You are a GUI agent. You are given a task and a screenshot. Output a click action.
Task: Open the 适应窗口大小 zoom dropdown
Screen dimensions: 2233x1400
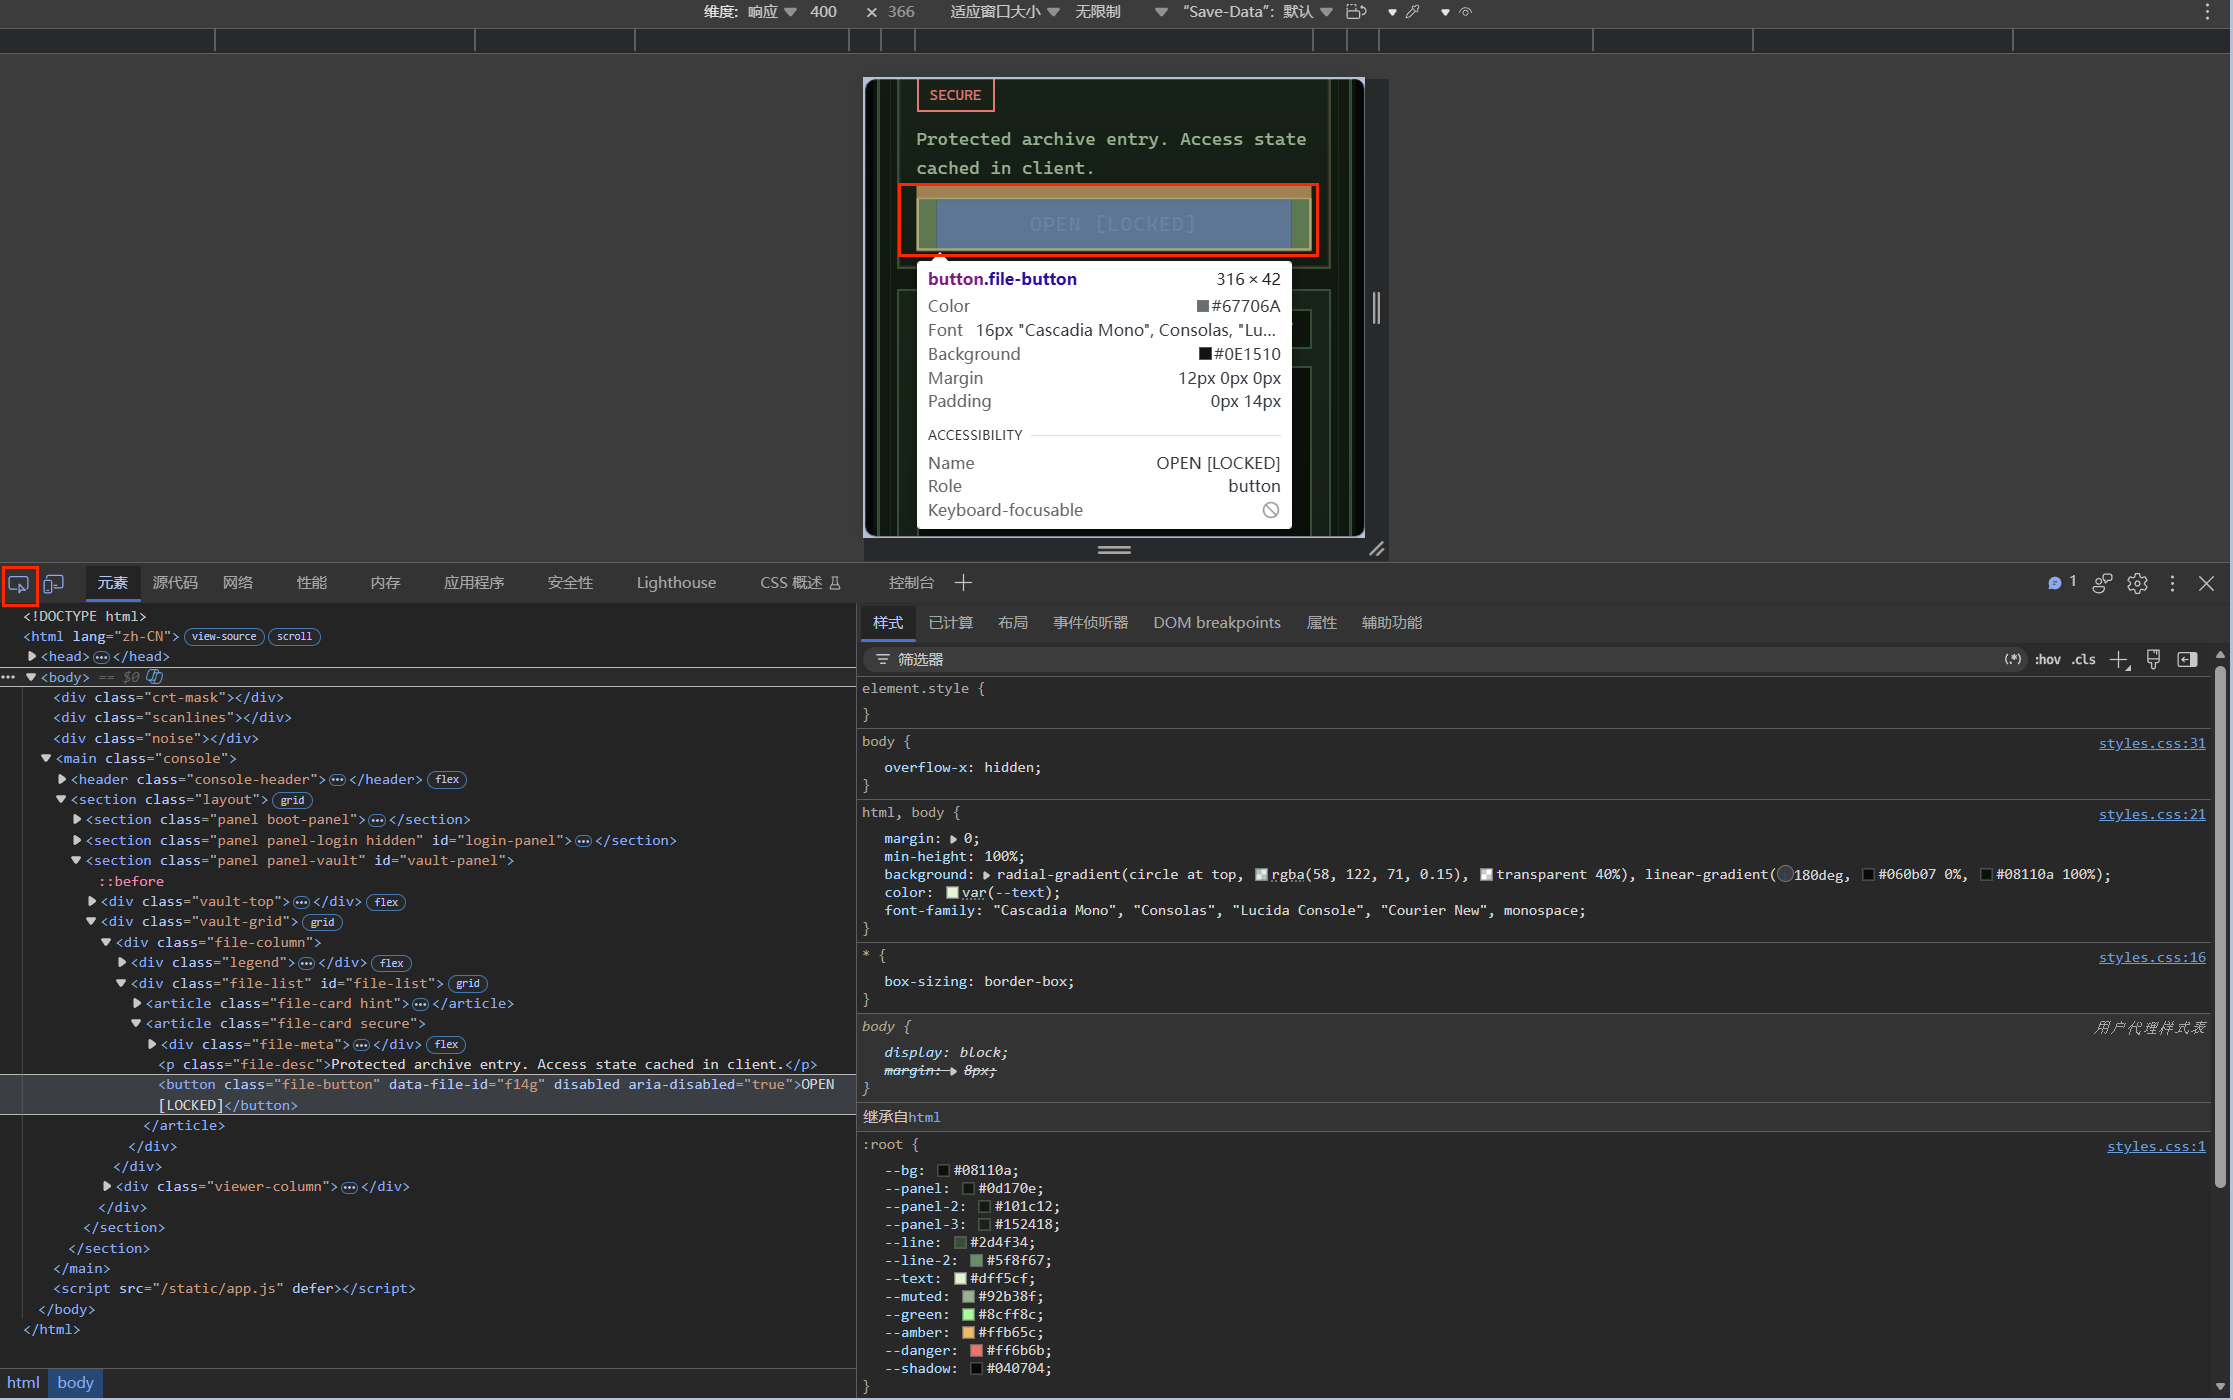pyautogui.click(x=1004, y=12)
